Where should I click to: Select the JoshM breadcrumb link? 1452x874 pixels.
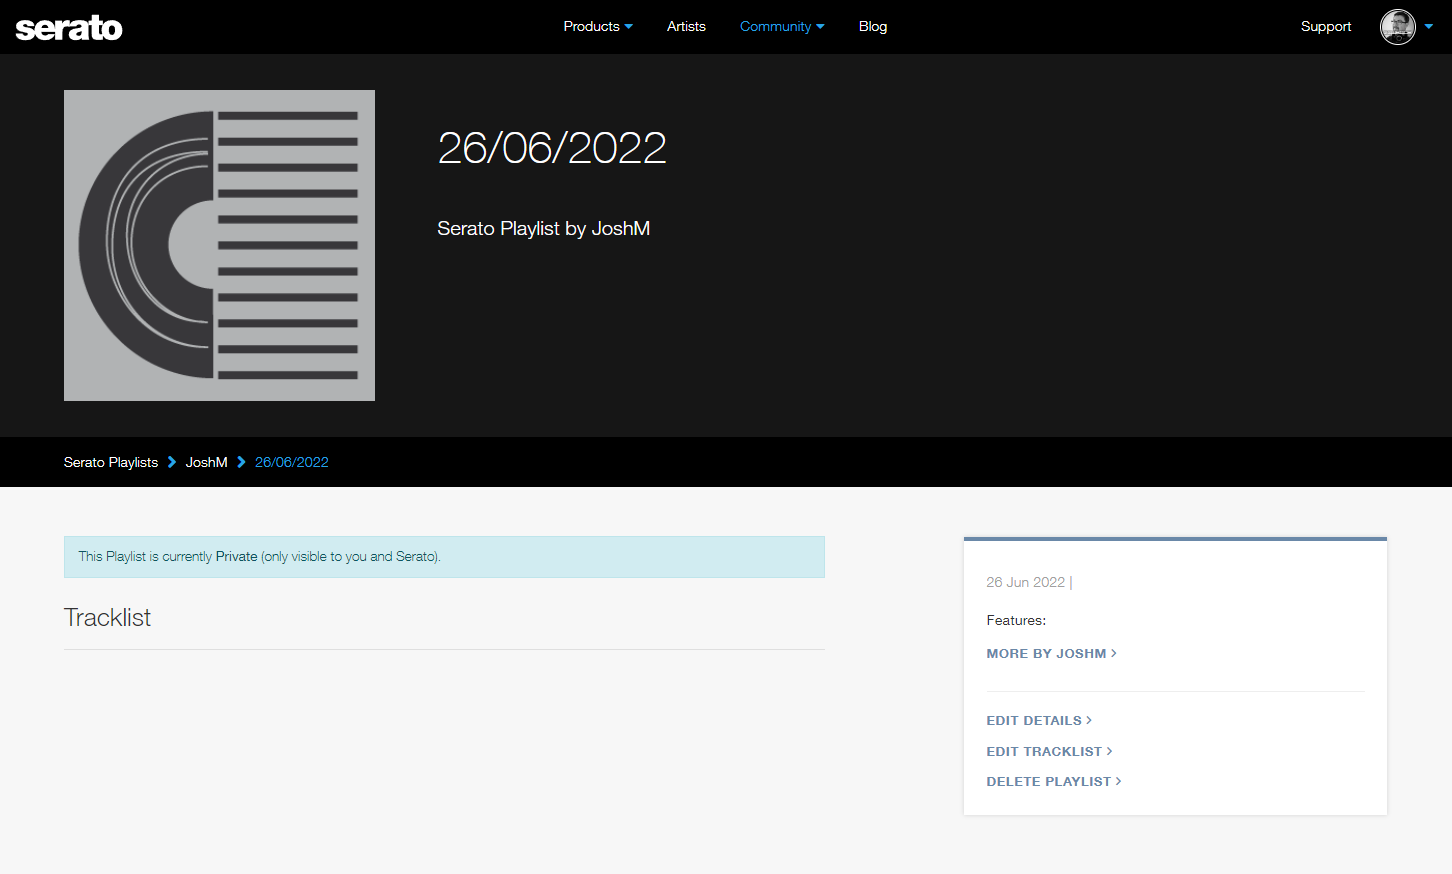[206, 462]
